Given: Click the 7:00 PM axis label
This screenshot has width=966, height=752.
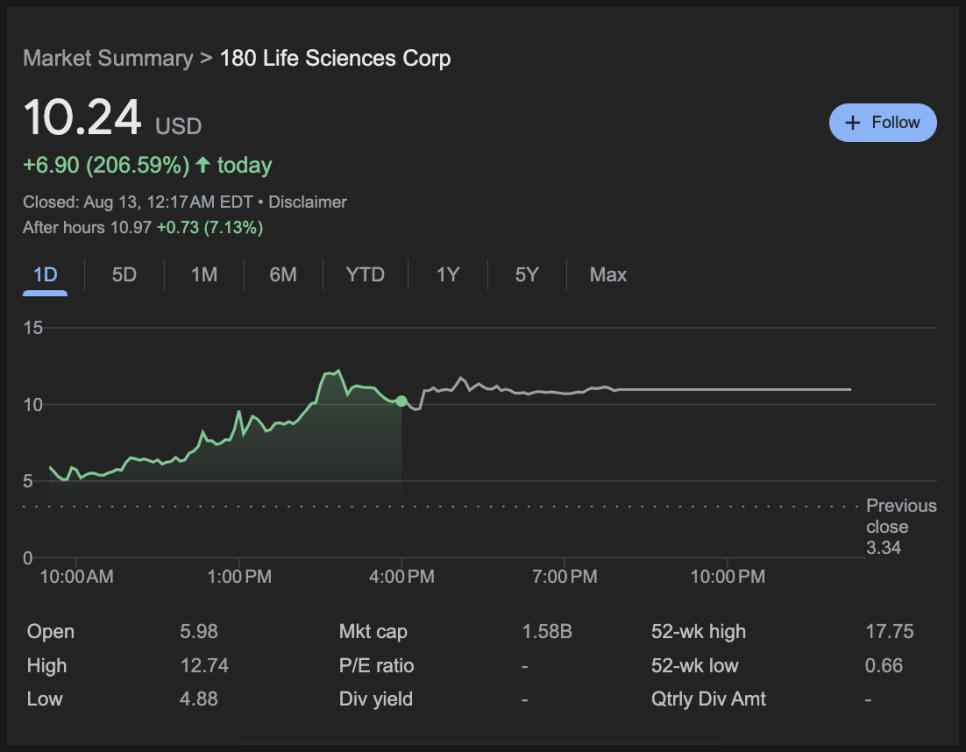Looking at the screenshot, I should (564, 576).
